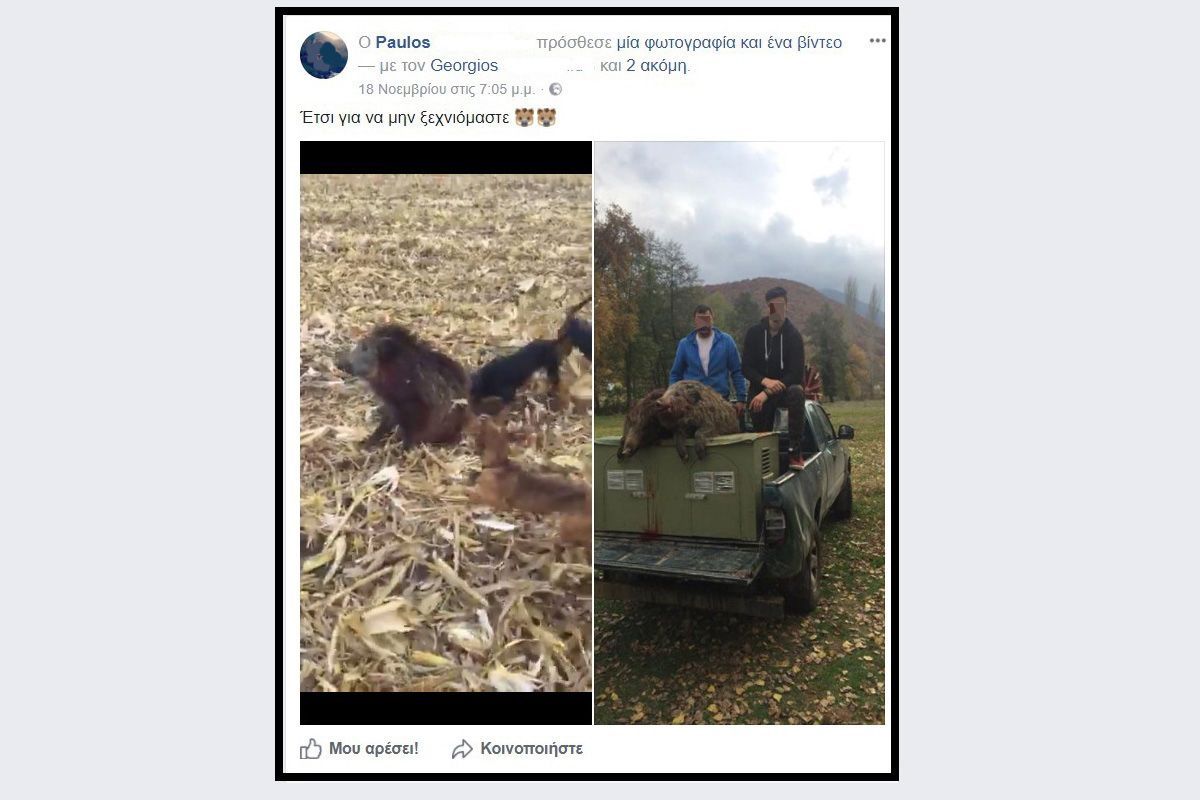Viewport: 1200px width, 800px height.
Task: Click the black letterbox bar below the video
Action: 446,708
